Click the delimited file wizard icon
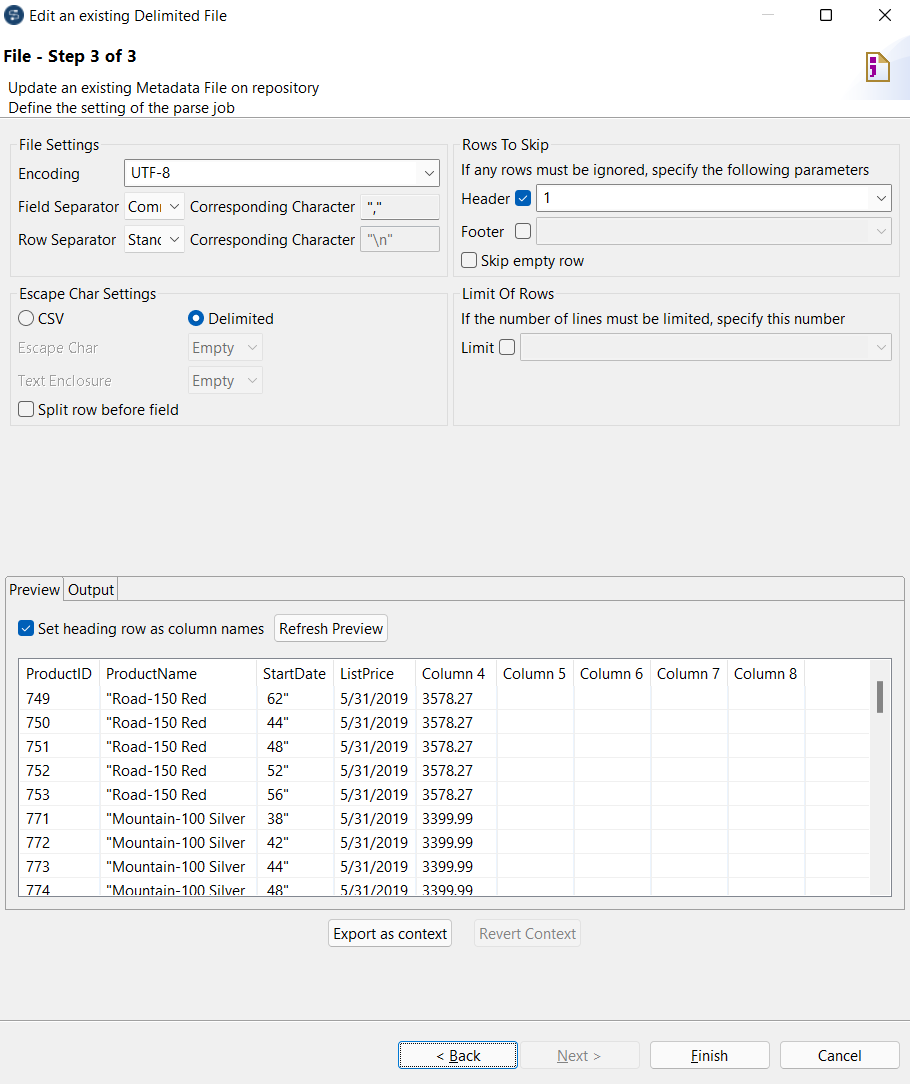This screenshot has height=1084, width=910. coord(878,67)
